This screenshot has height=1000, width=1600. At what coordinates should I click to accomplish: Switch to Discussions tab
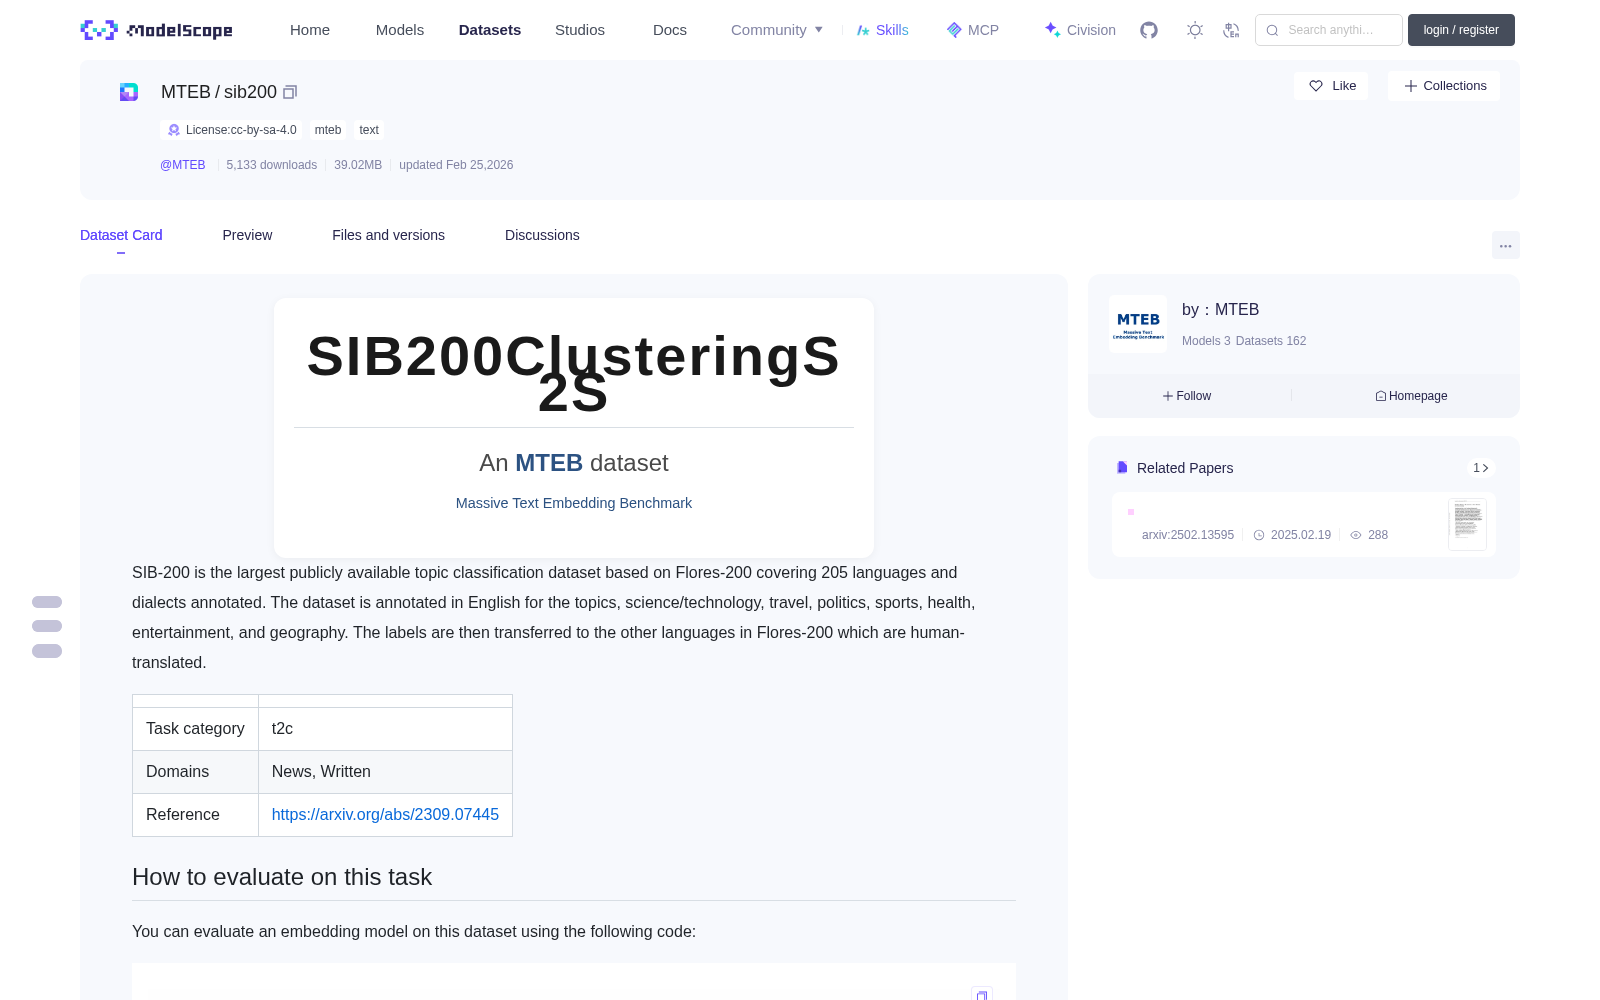[x=542, y=235]
